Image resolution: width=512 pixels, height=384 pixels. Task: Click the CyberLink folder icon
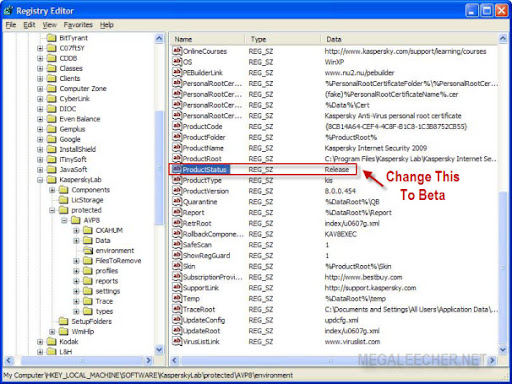[x=51, y=98]
